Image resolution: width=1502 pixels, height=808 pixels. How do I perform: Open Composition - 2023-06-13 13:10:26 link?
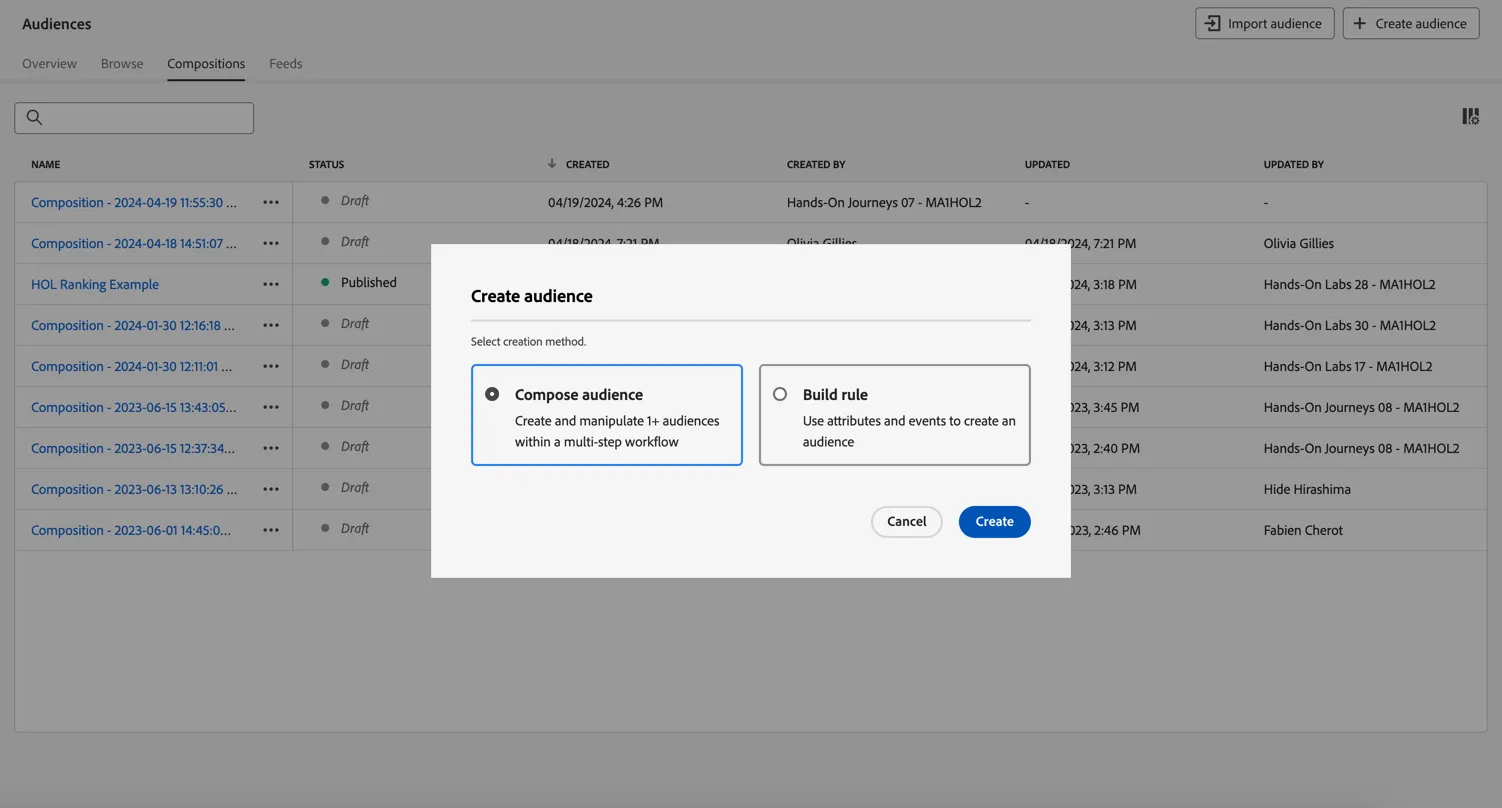click(134, 489)
